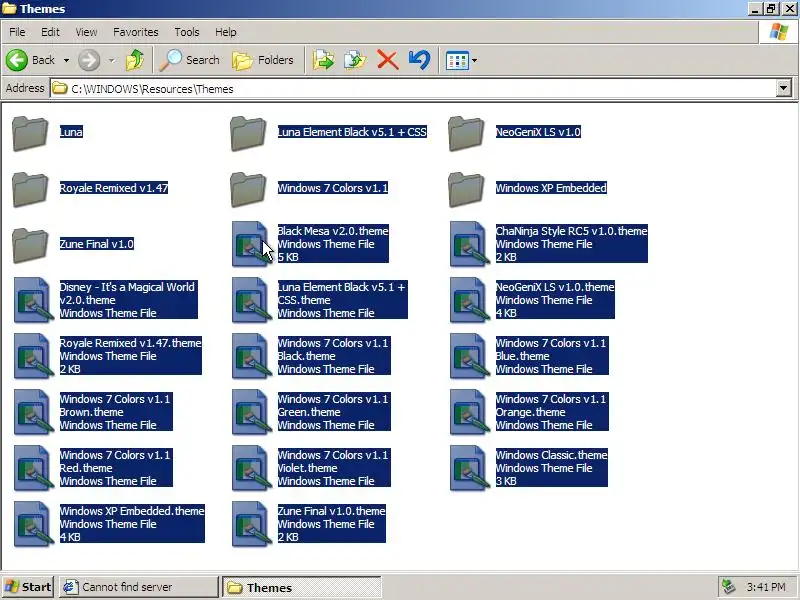The width and height of the screenshot is (800, 600).
Task: Click the Copy To toolbar icon
Action: tap(355, 60)
